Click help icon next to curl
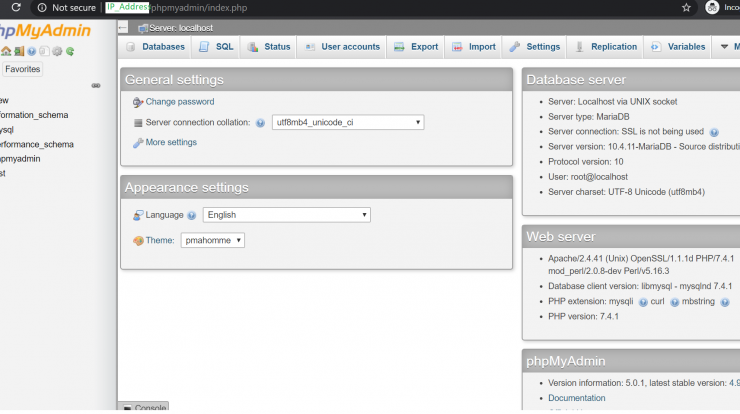Screen dimensions: 740x414 674,302
